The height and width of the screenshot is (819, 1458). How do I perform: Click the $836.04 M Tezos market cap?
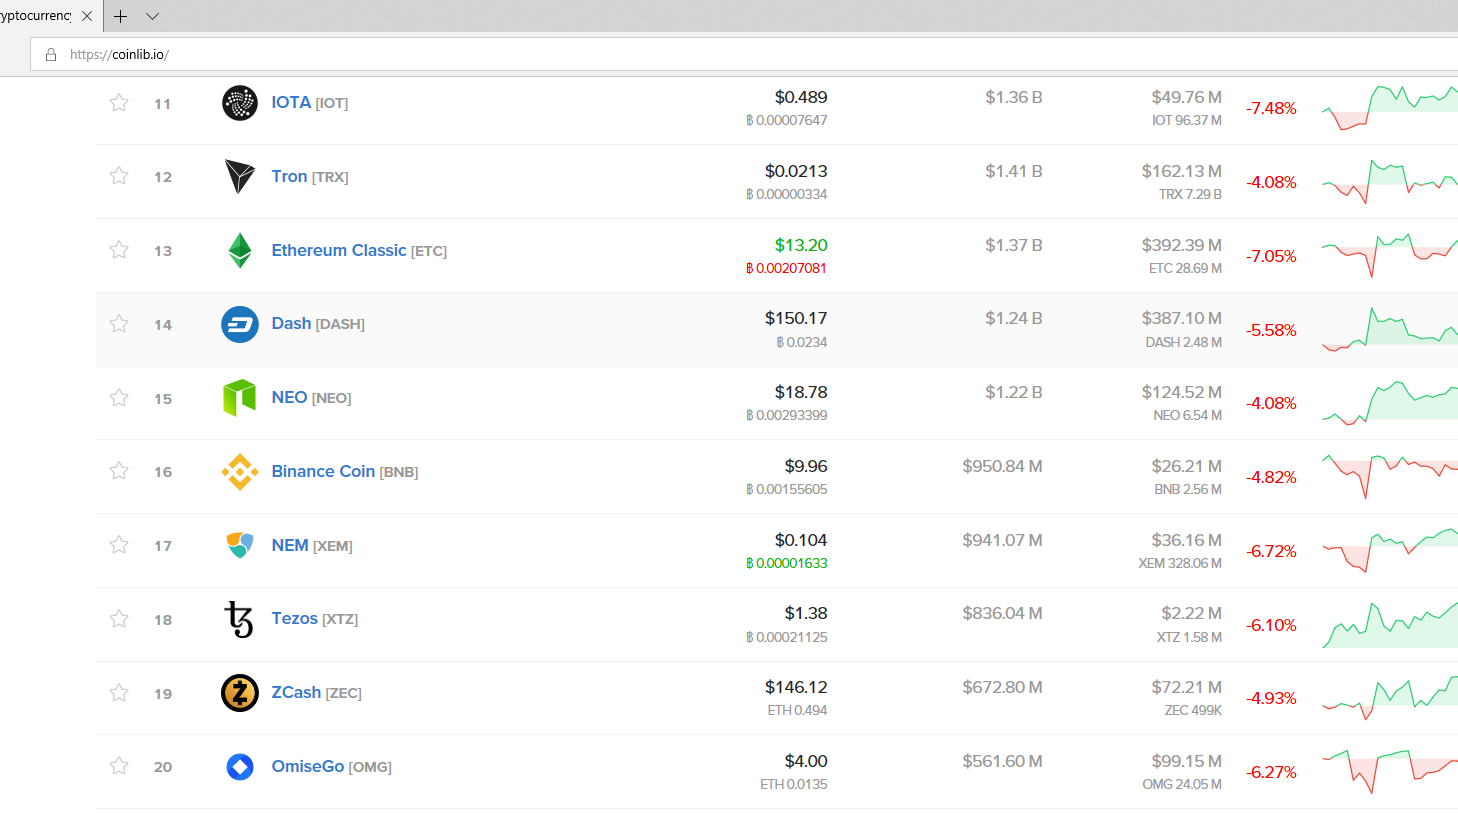pos(1002,613)
